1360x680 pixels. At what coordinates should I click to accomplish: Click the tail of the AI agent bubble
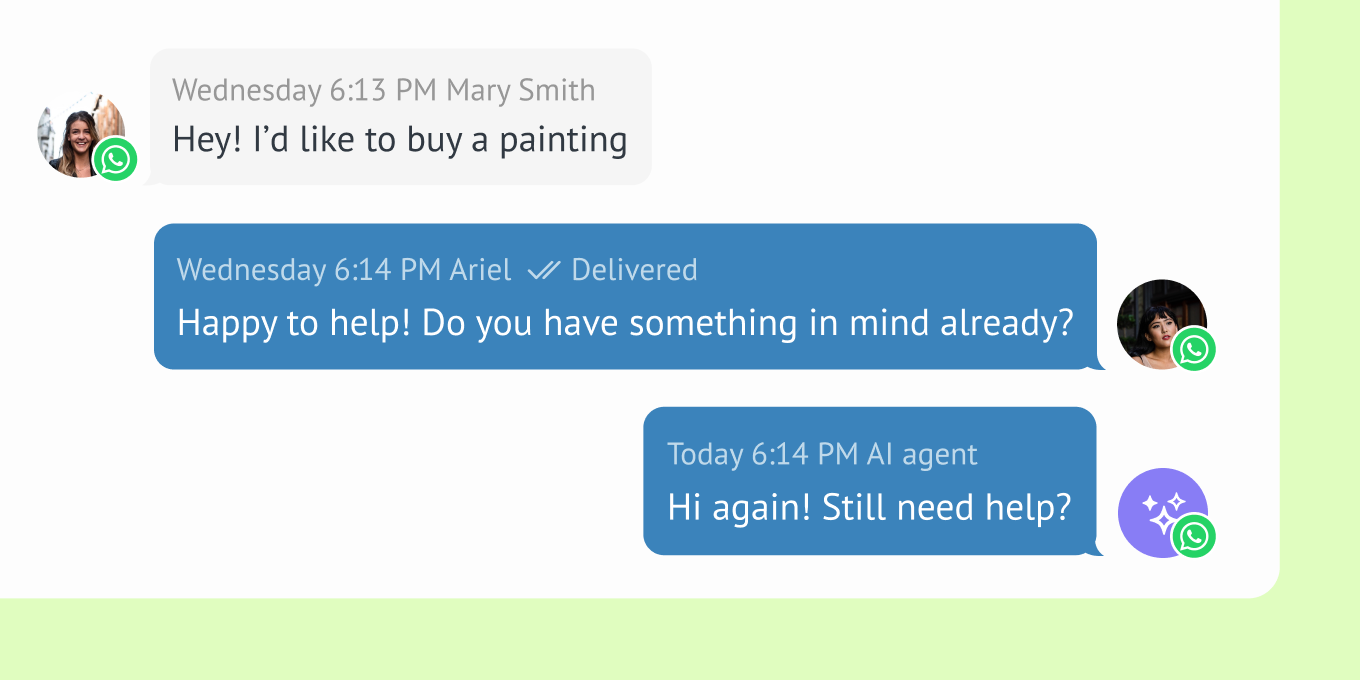(1098, 549)
